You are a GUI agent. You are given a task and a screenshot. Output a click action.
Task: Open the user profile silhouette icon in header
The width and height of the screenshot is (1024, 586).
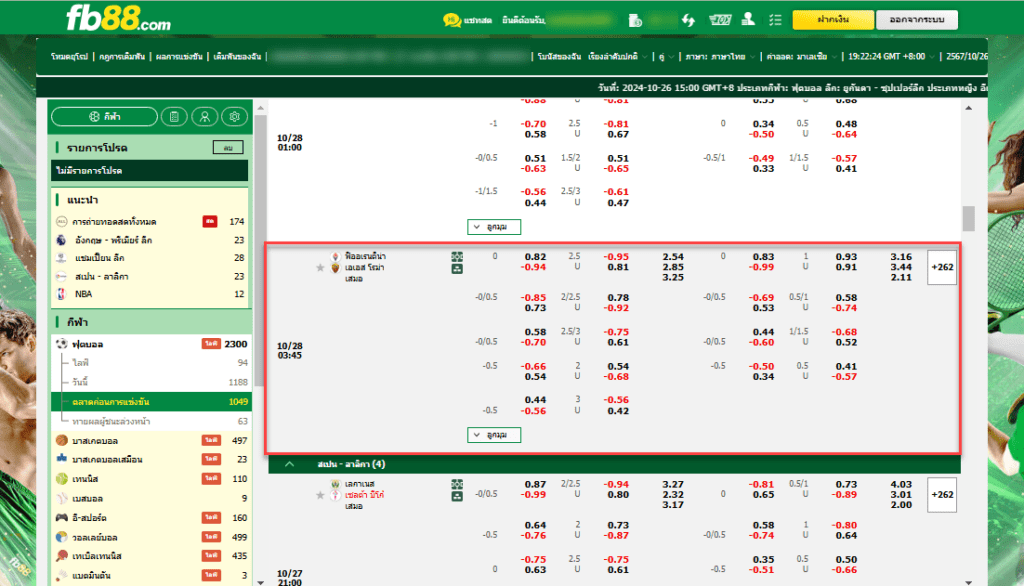click(748, 20)
